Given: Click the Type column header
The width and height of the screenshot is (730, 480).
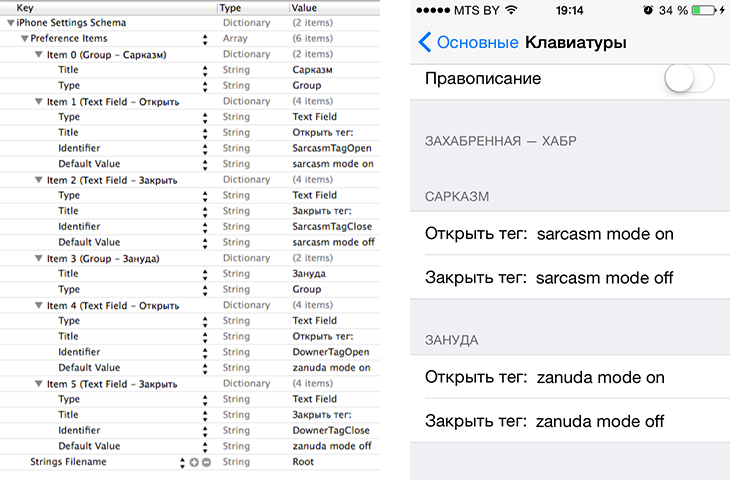Looking at the screenshot, I should 230,7.
